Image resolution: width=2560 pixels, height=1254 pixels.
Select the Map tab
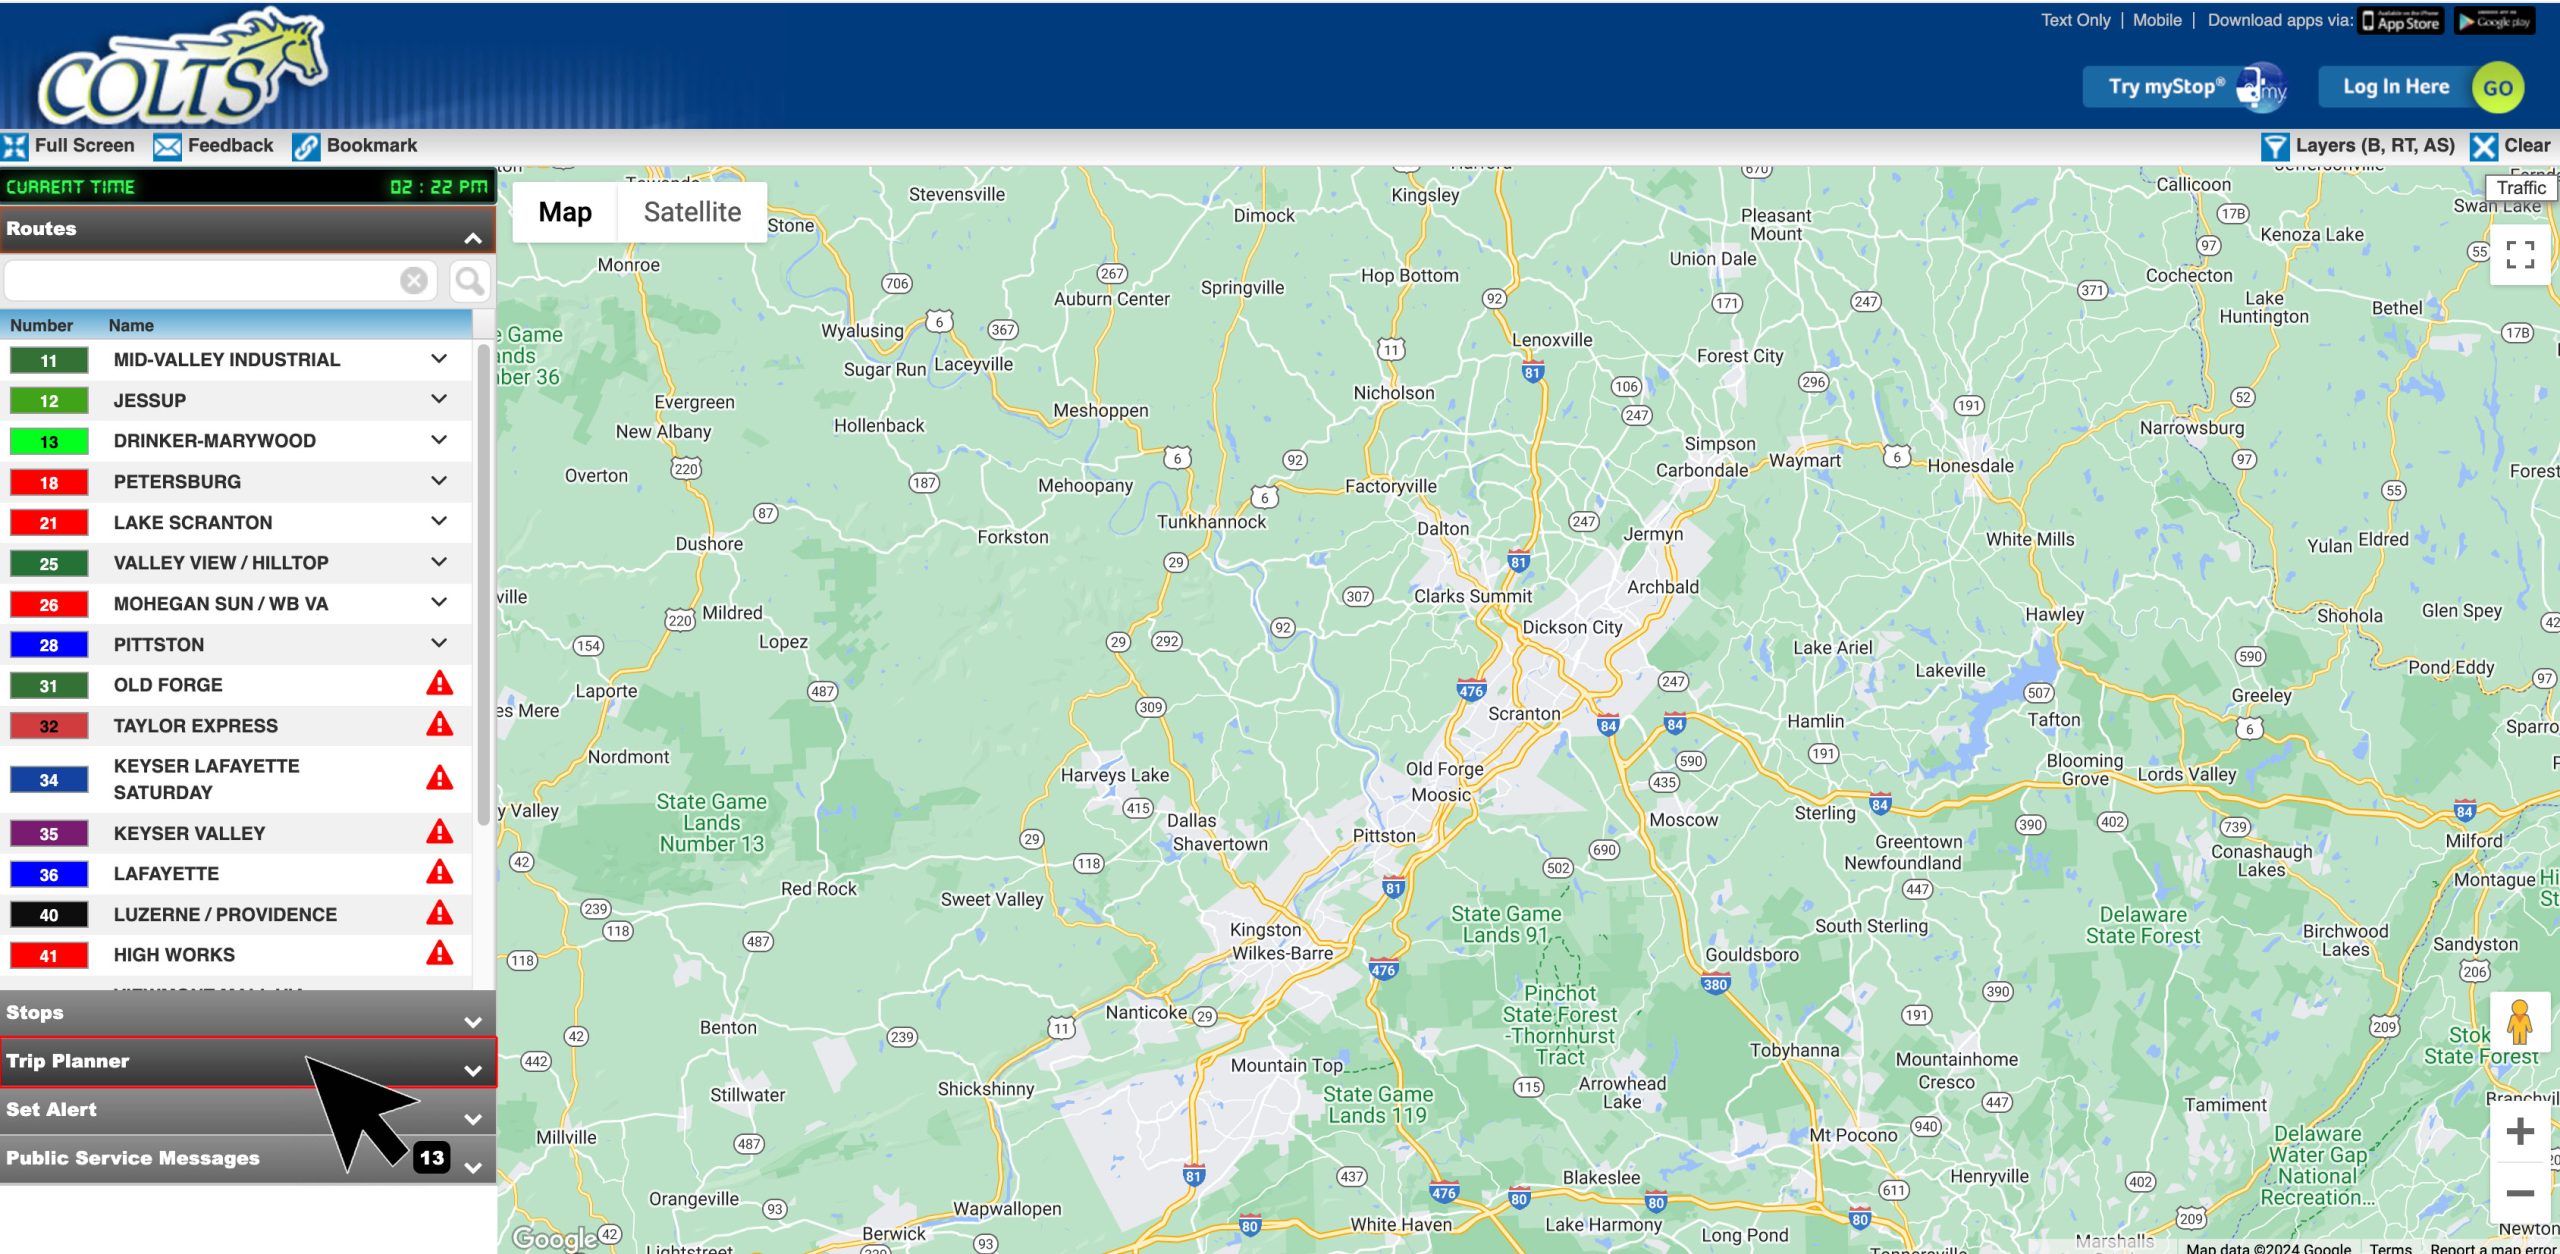click(564, 211)
